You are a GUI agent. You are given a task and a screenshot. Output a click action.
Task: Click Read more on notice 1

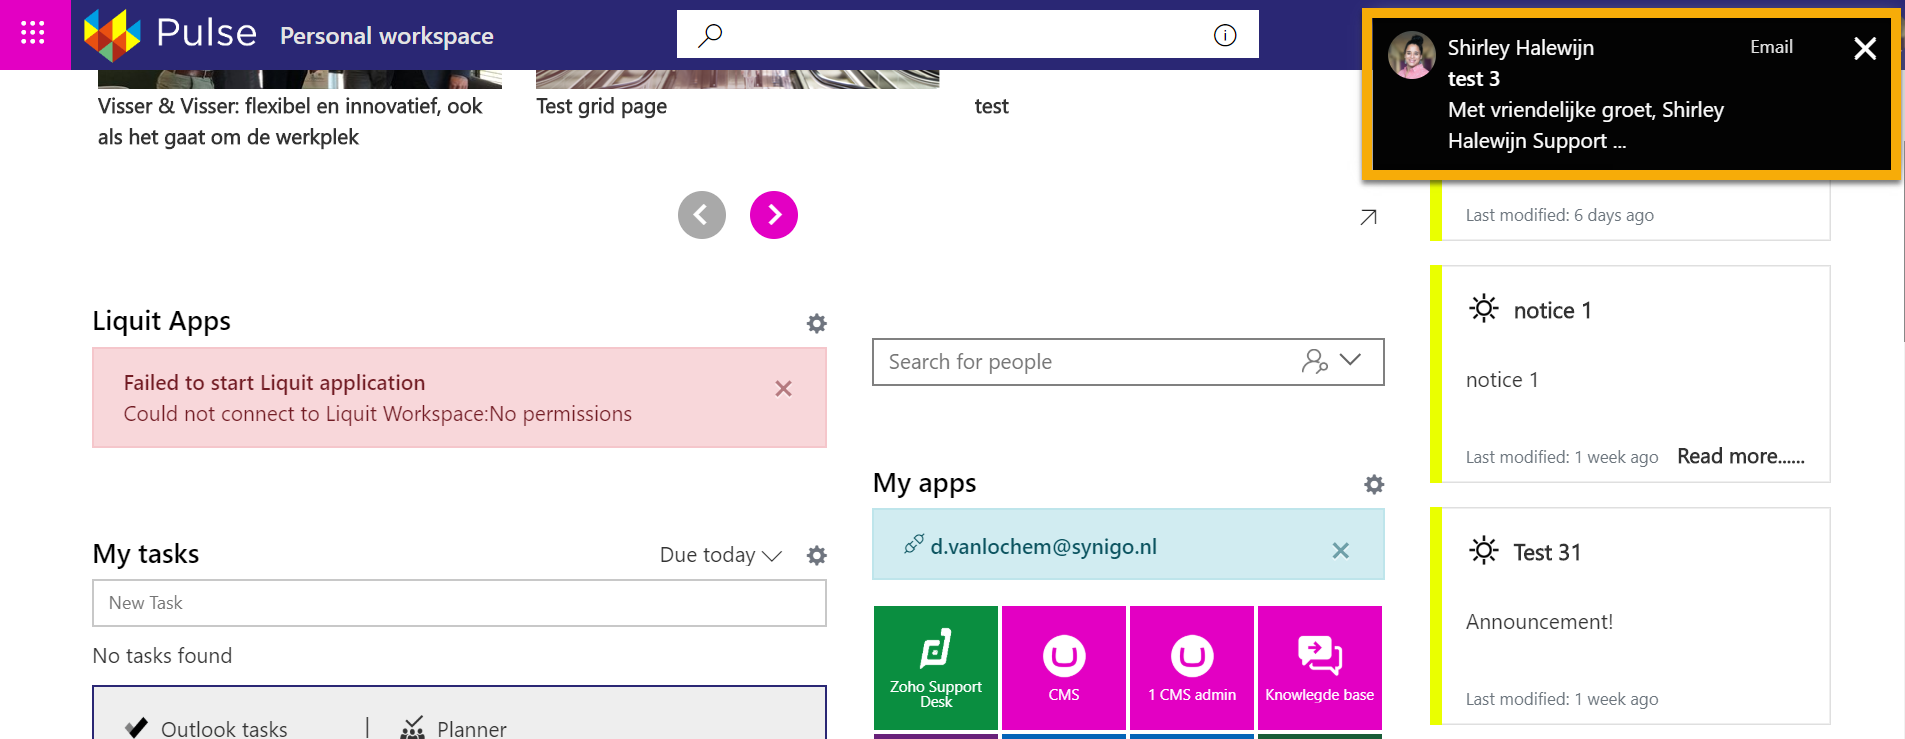tap(1740, 456)
